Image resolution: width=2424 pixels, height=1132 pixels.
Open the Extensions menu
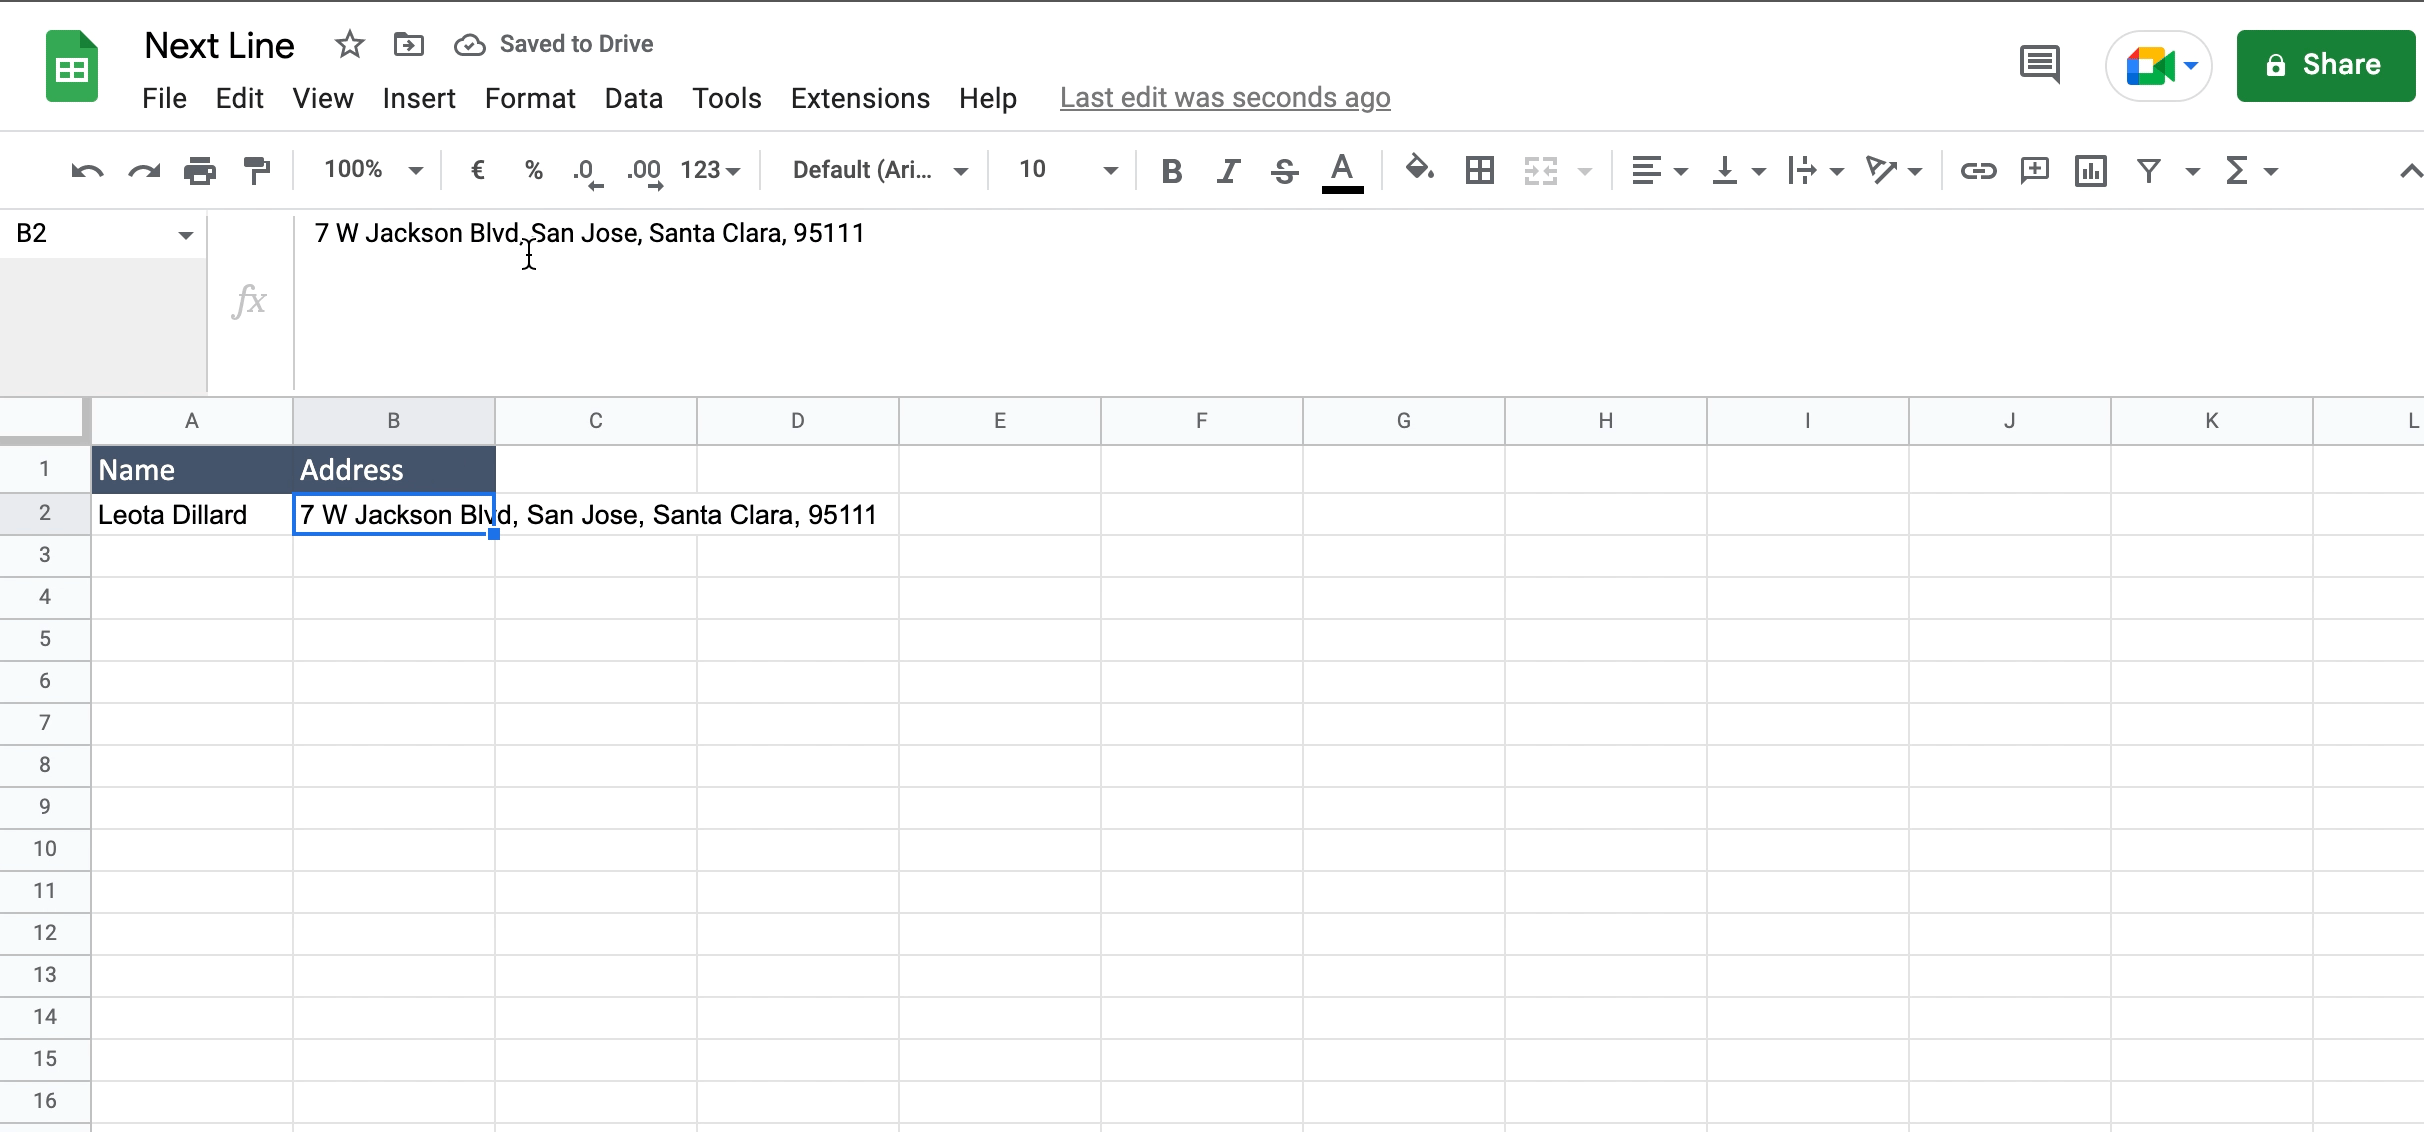point(860,98)
